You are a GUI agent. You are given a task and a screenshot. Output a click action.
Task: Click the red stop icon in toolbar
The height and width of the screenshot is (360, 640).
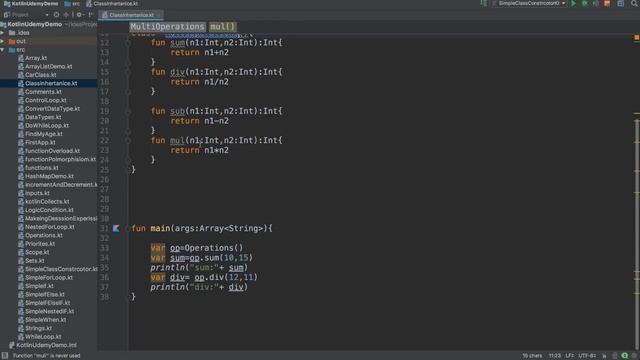pos(607,4)
